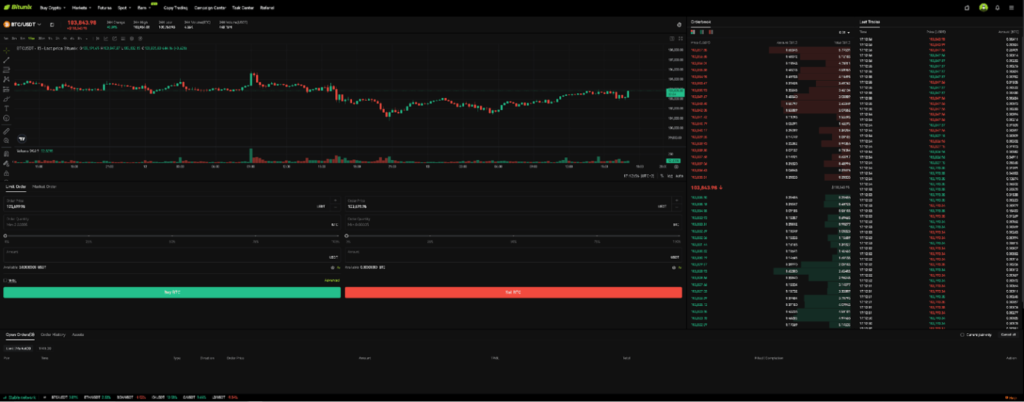
Task: Select the zoom-in tool in chart sidebar
Action: [7, 140]
